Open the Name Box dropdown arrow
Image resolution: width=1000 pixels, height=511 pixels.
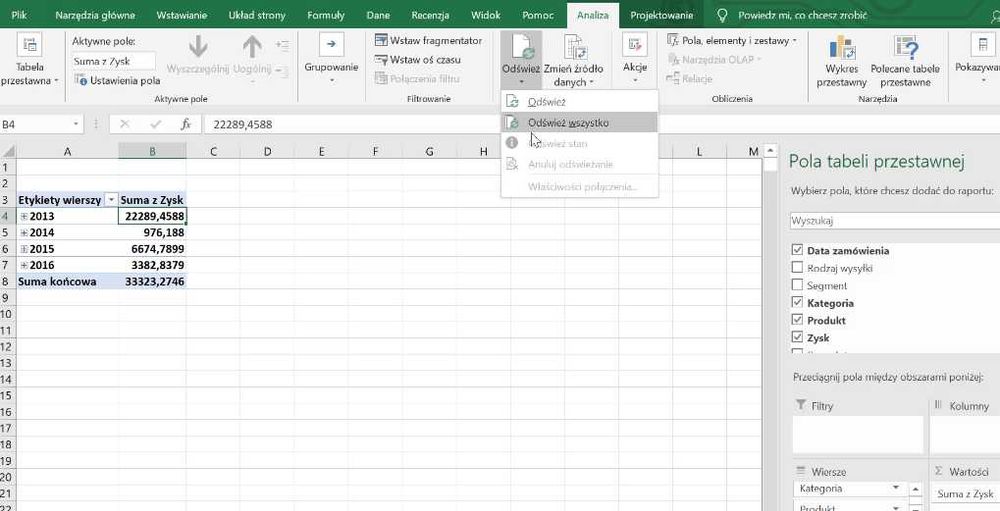(77, 124)
